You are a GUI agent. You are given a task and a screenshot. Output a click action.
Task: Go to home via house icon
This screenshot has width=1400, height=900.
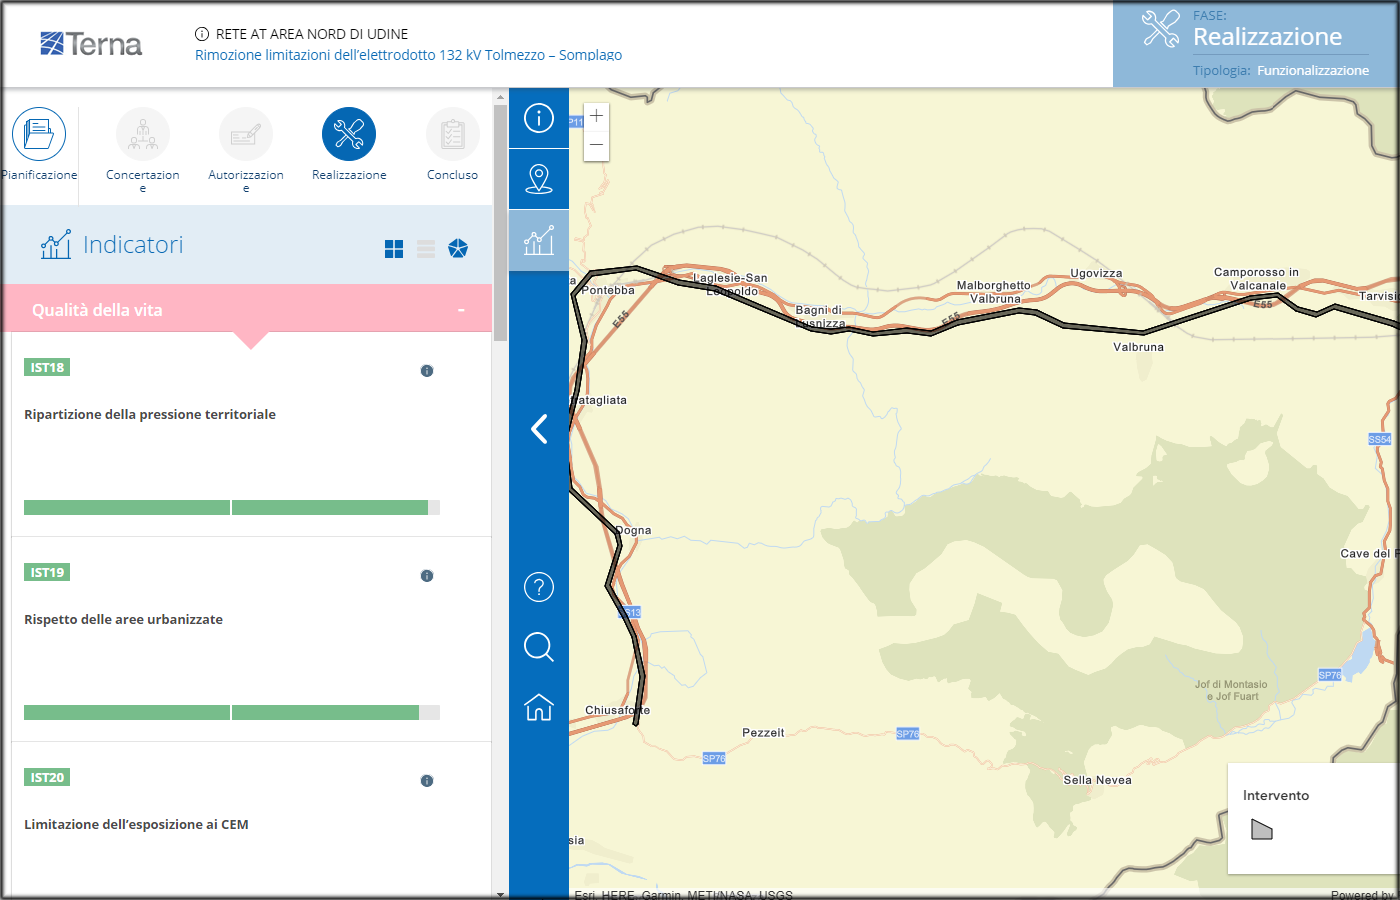pos(539,707)
